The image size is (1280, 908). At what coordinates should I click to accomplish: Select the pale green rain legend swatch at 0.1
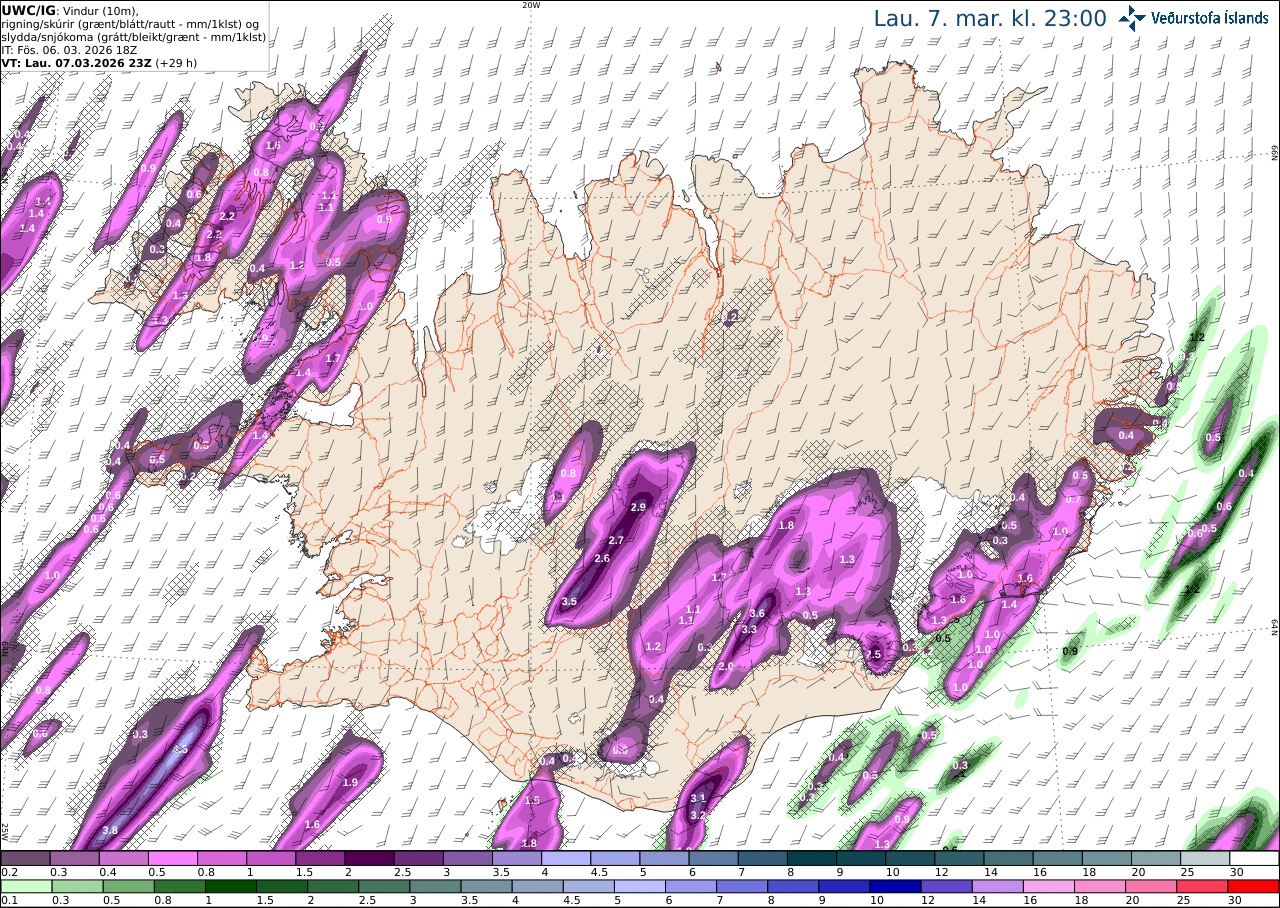click(x=25, y=886)
